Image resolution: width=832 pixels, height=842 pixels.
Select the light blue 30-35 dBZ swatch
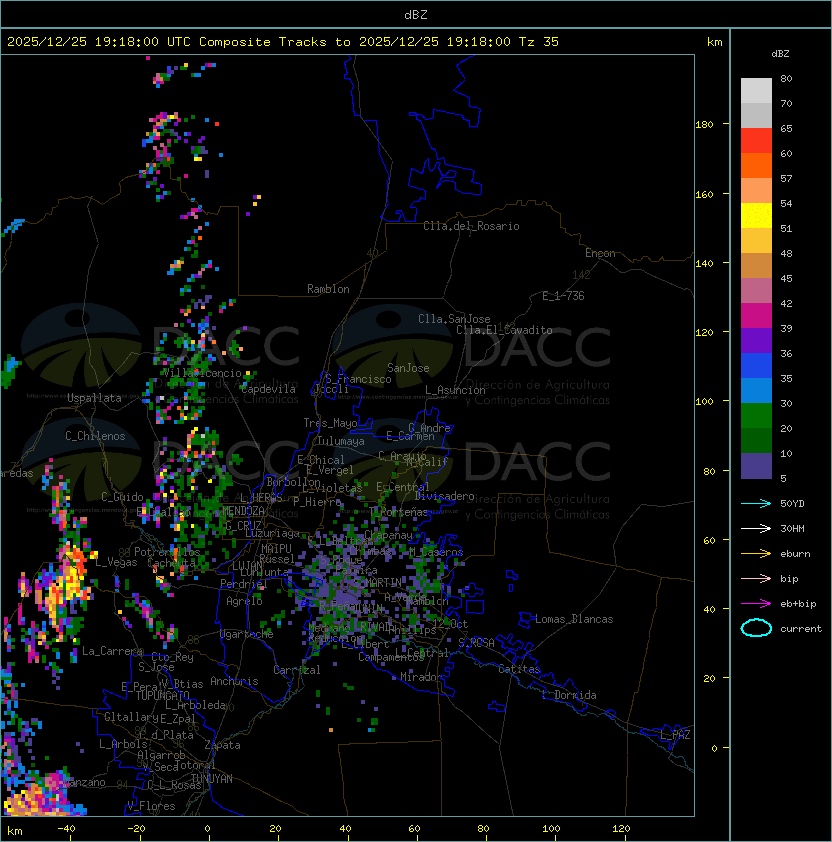[756, 391]
